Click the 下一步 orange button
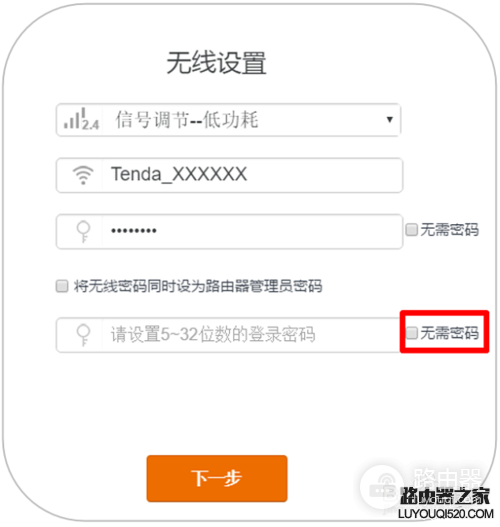Image resolution: width=500 pixels, height=527 pixels. click(x=217, y=479)
